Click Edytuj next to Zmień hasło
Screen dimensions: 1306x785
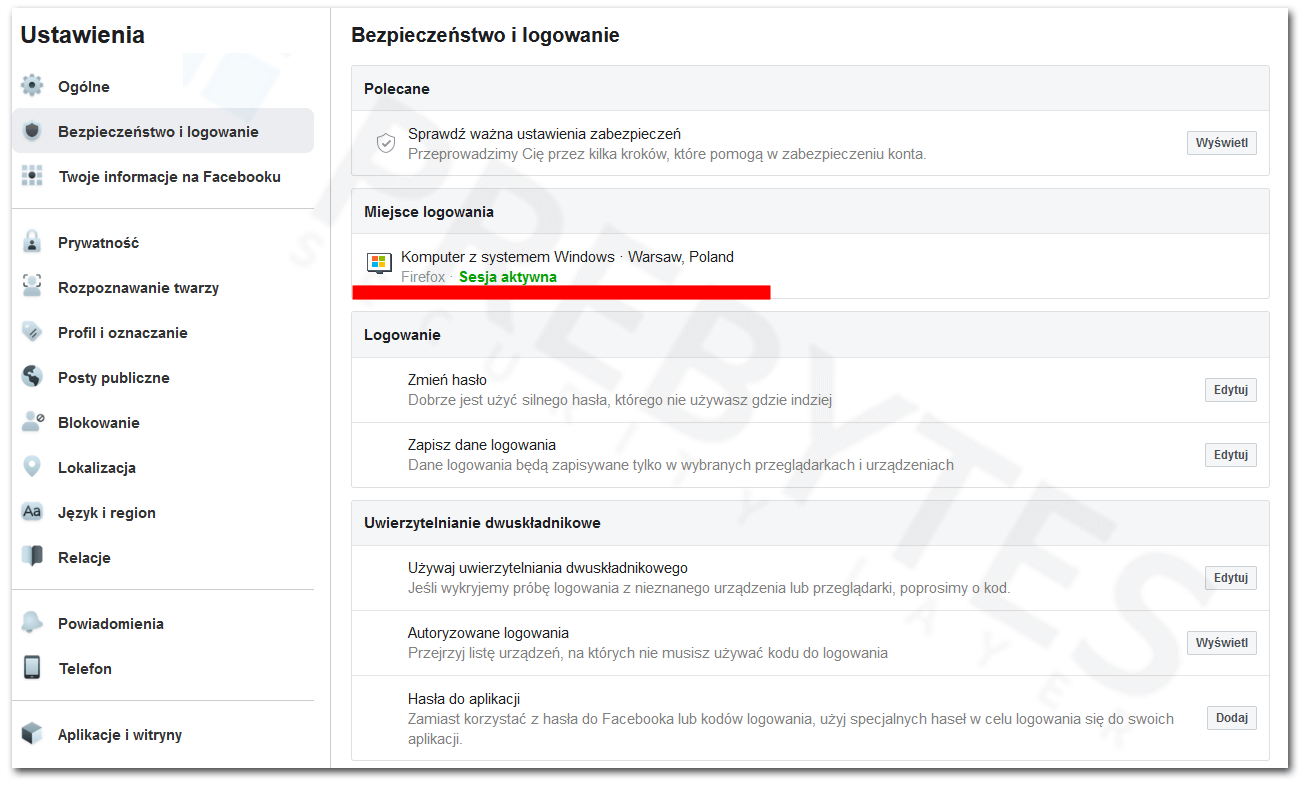coord(1230,389)
